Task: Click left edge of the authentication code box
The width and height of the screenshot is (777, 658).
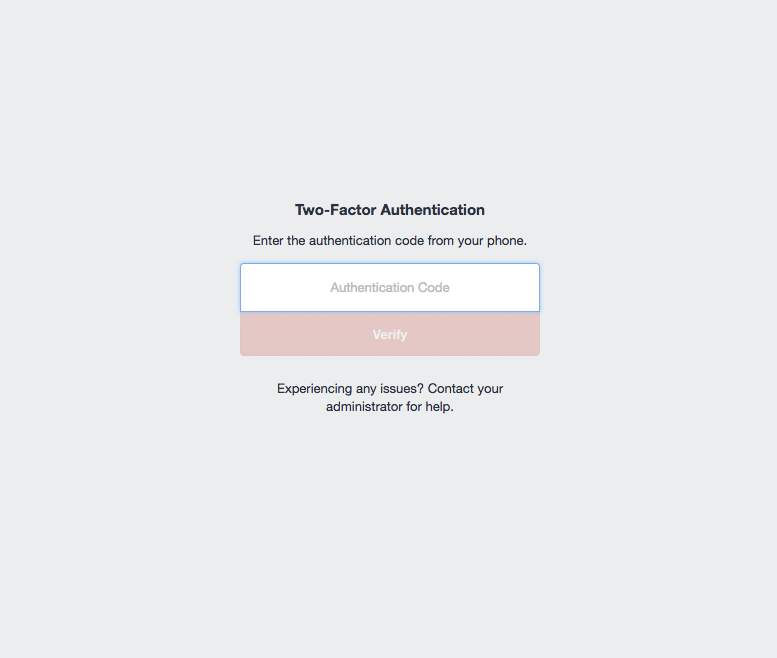Action: (248, 287)
